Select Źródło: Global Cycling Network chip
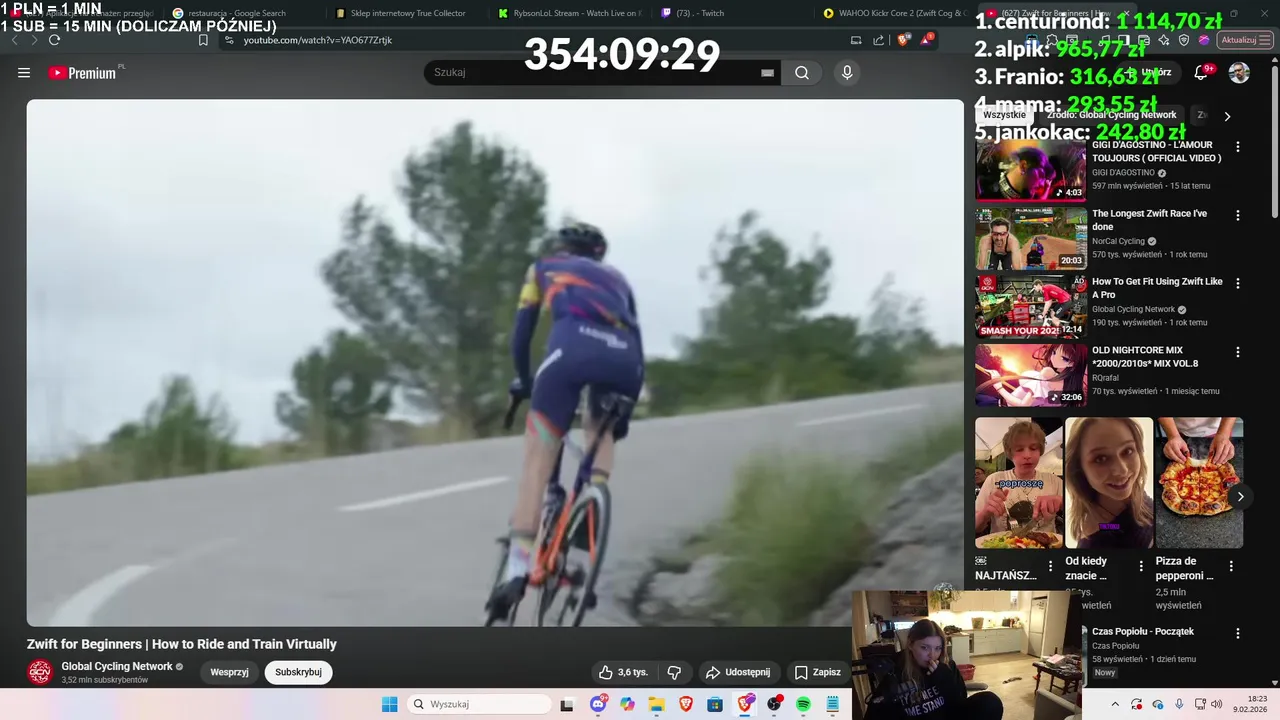Screen dimensions: 1280x720 tap(1111, 115)
